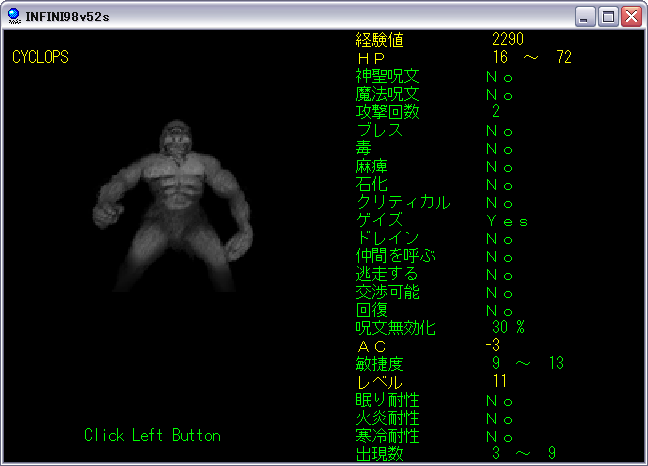Click the 経験値 label
The width and height of the screenshot is (648, 466).
click(x=379, y=40)
